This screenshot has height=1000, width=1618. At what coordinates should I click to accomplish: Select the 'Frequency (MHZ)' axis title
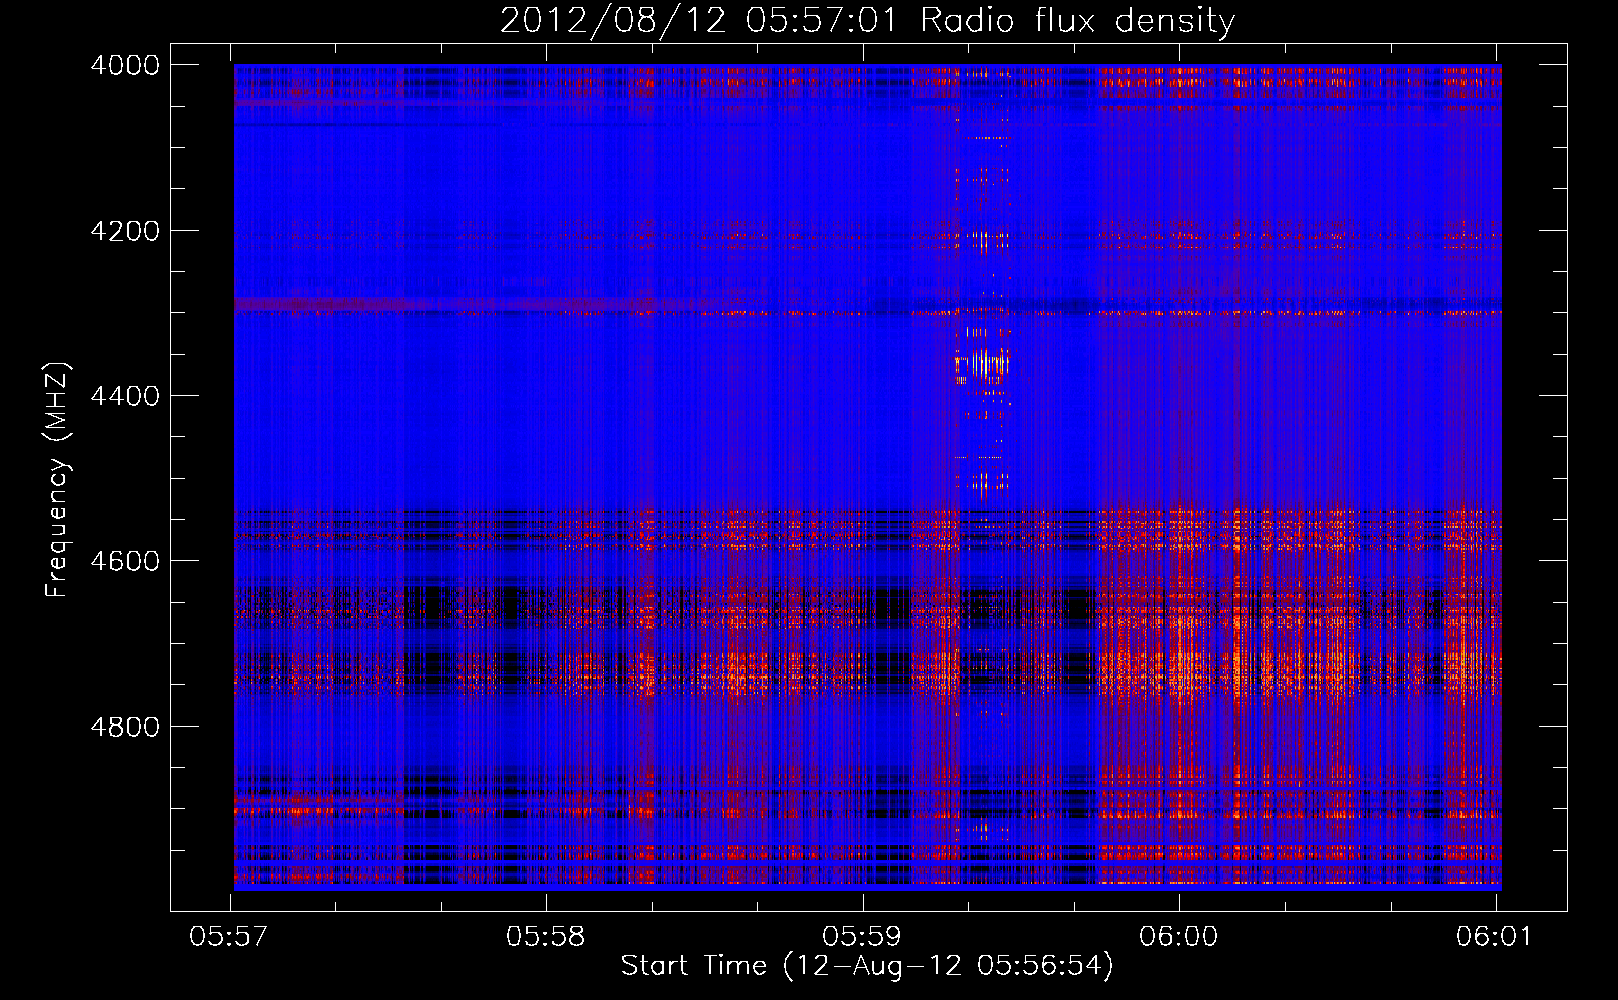[58, 480]
